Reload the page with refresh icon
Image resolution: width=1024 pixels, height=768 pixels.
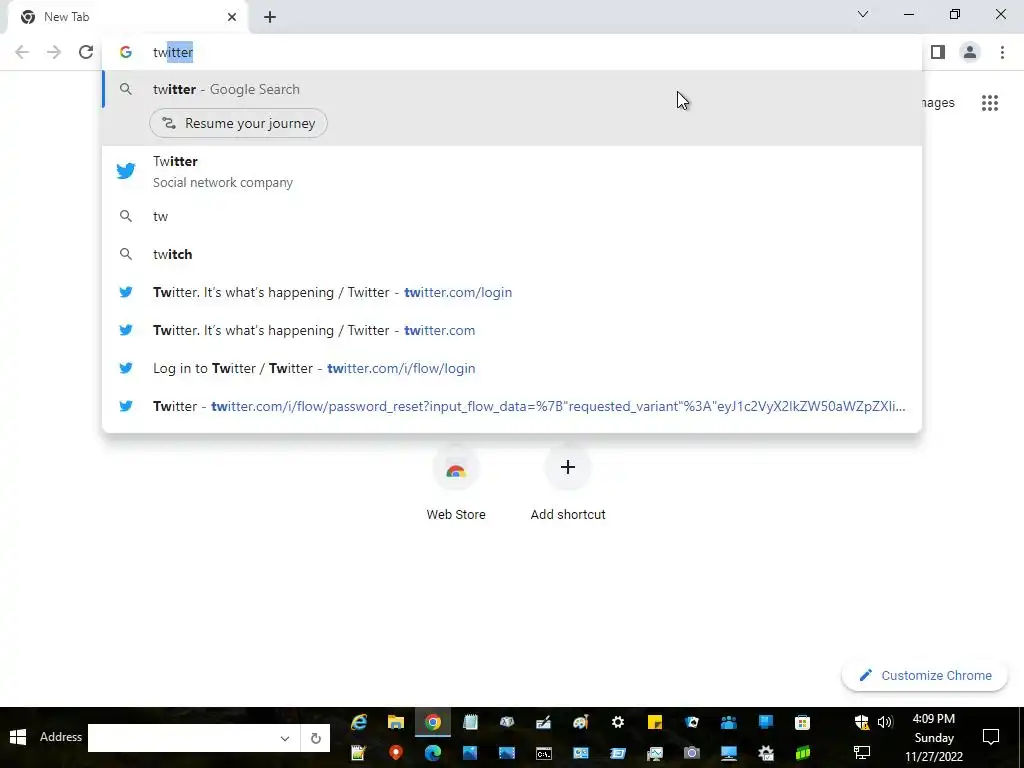click(86, 52)
